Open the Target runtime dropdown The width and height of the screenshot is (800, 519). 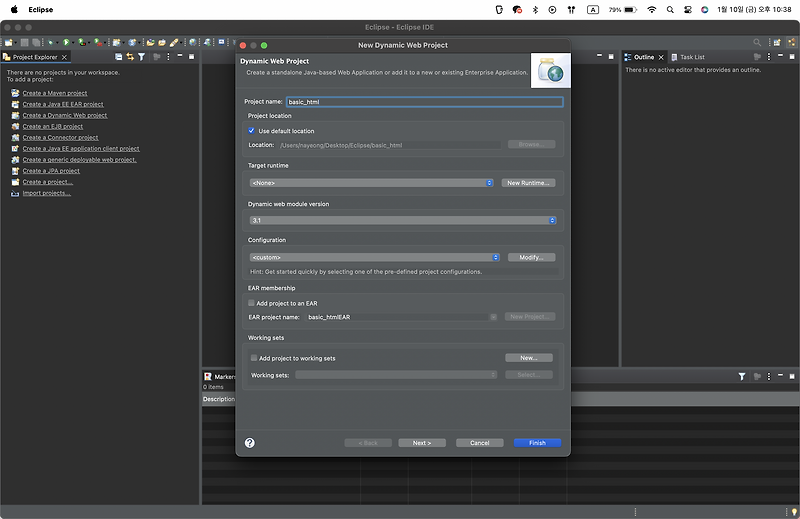(371, 183)
